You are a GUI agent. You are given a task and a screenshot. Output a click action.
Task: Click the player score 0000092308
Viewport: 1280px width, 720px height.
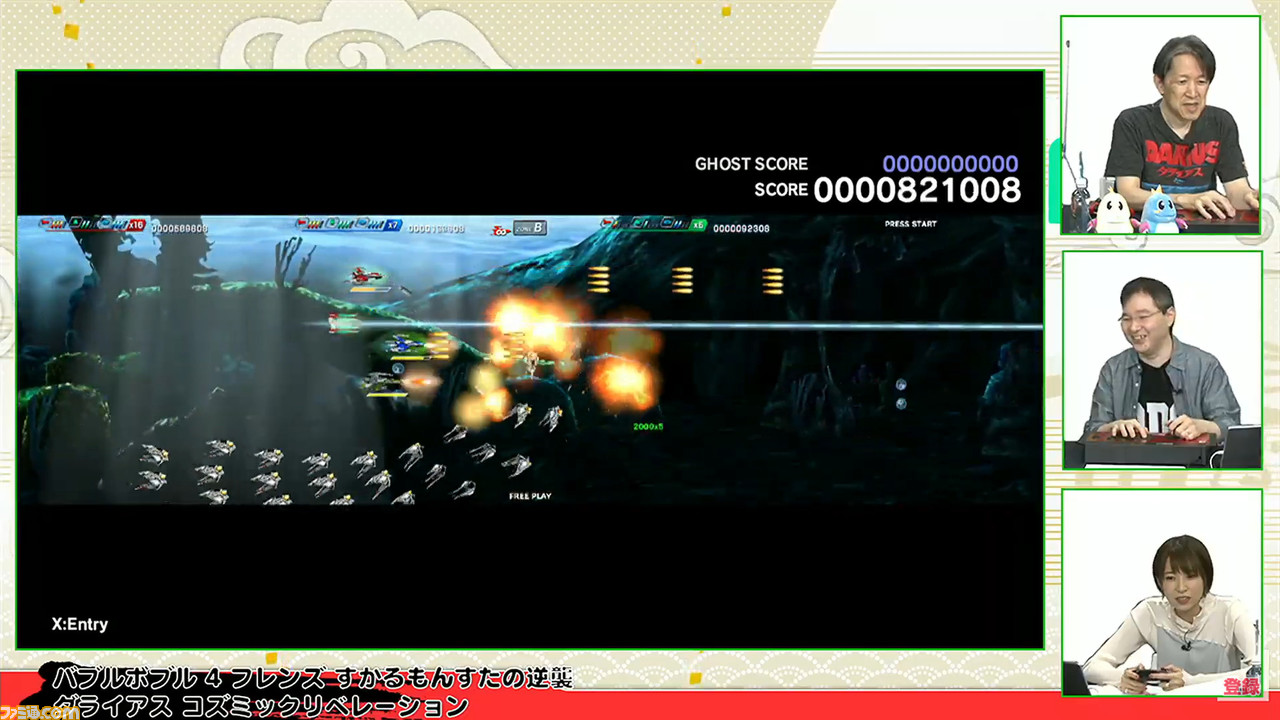(x=741, y=228)
